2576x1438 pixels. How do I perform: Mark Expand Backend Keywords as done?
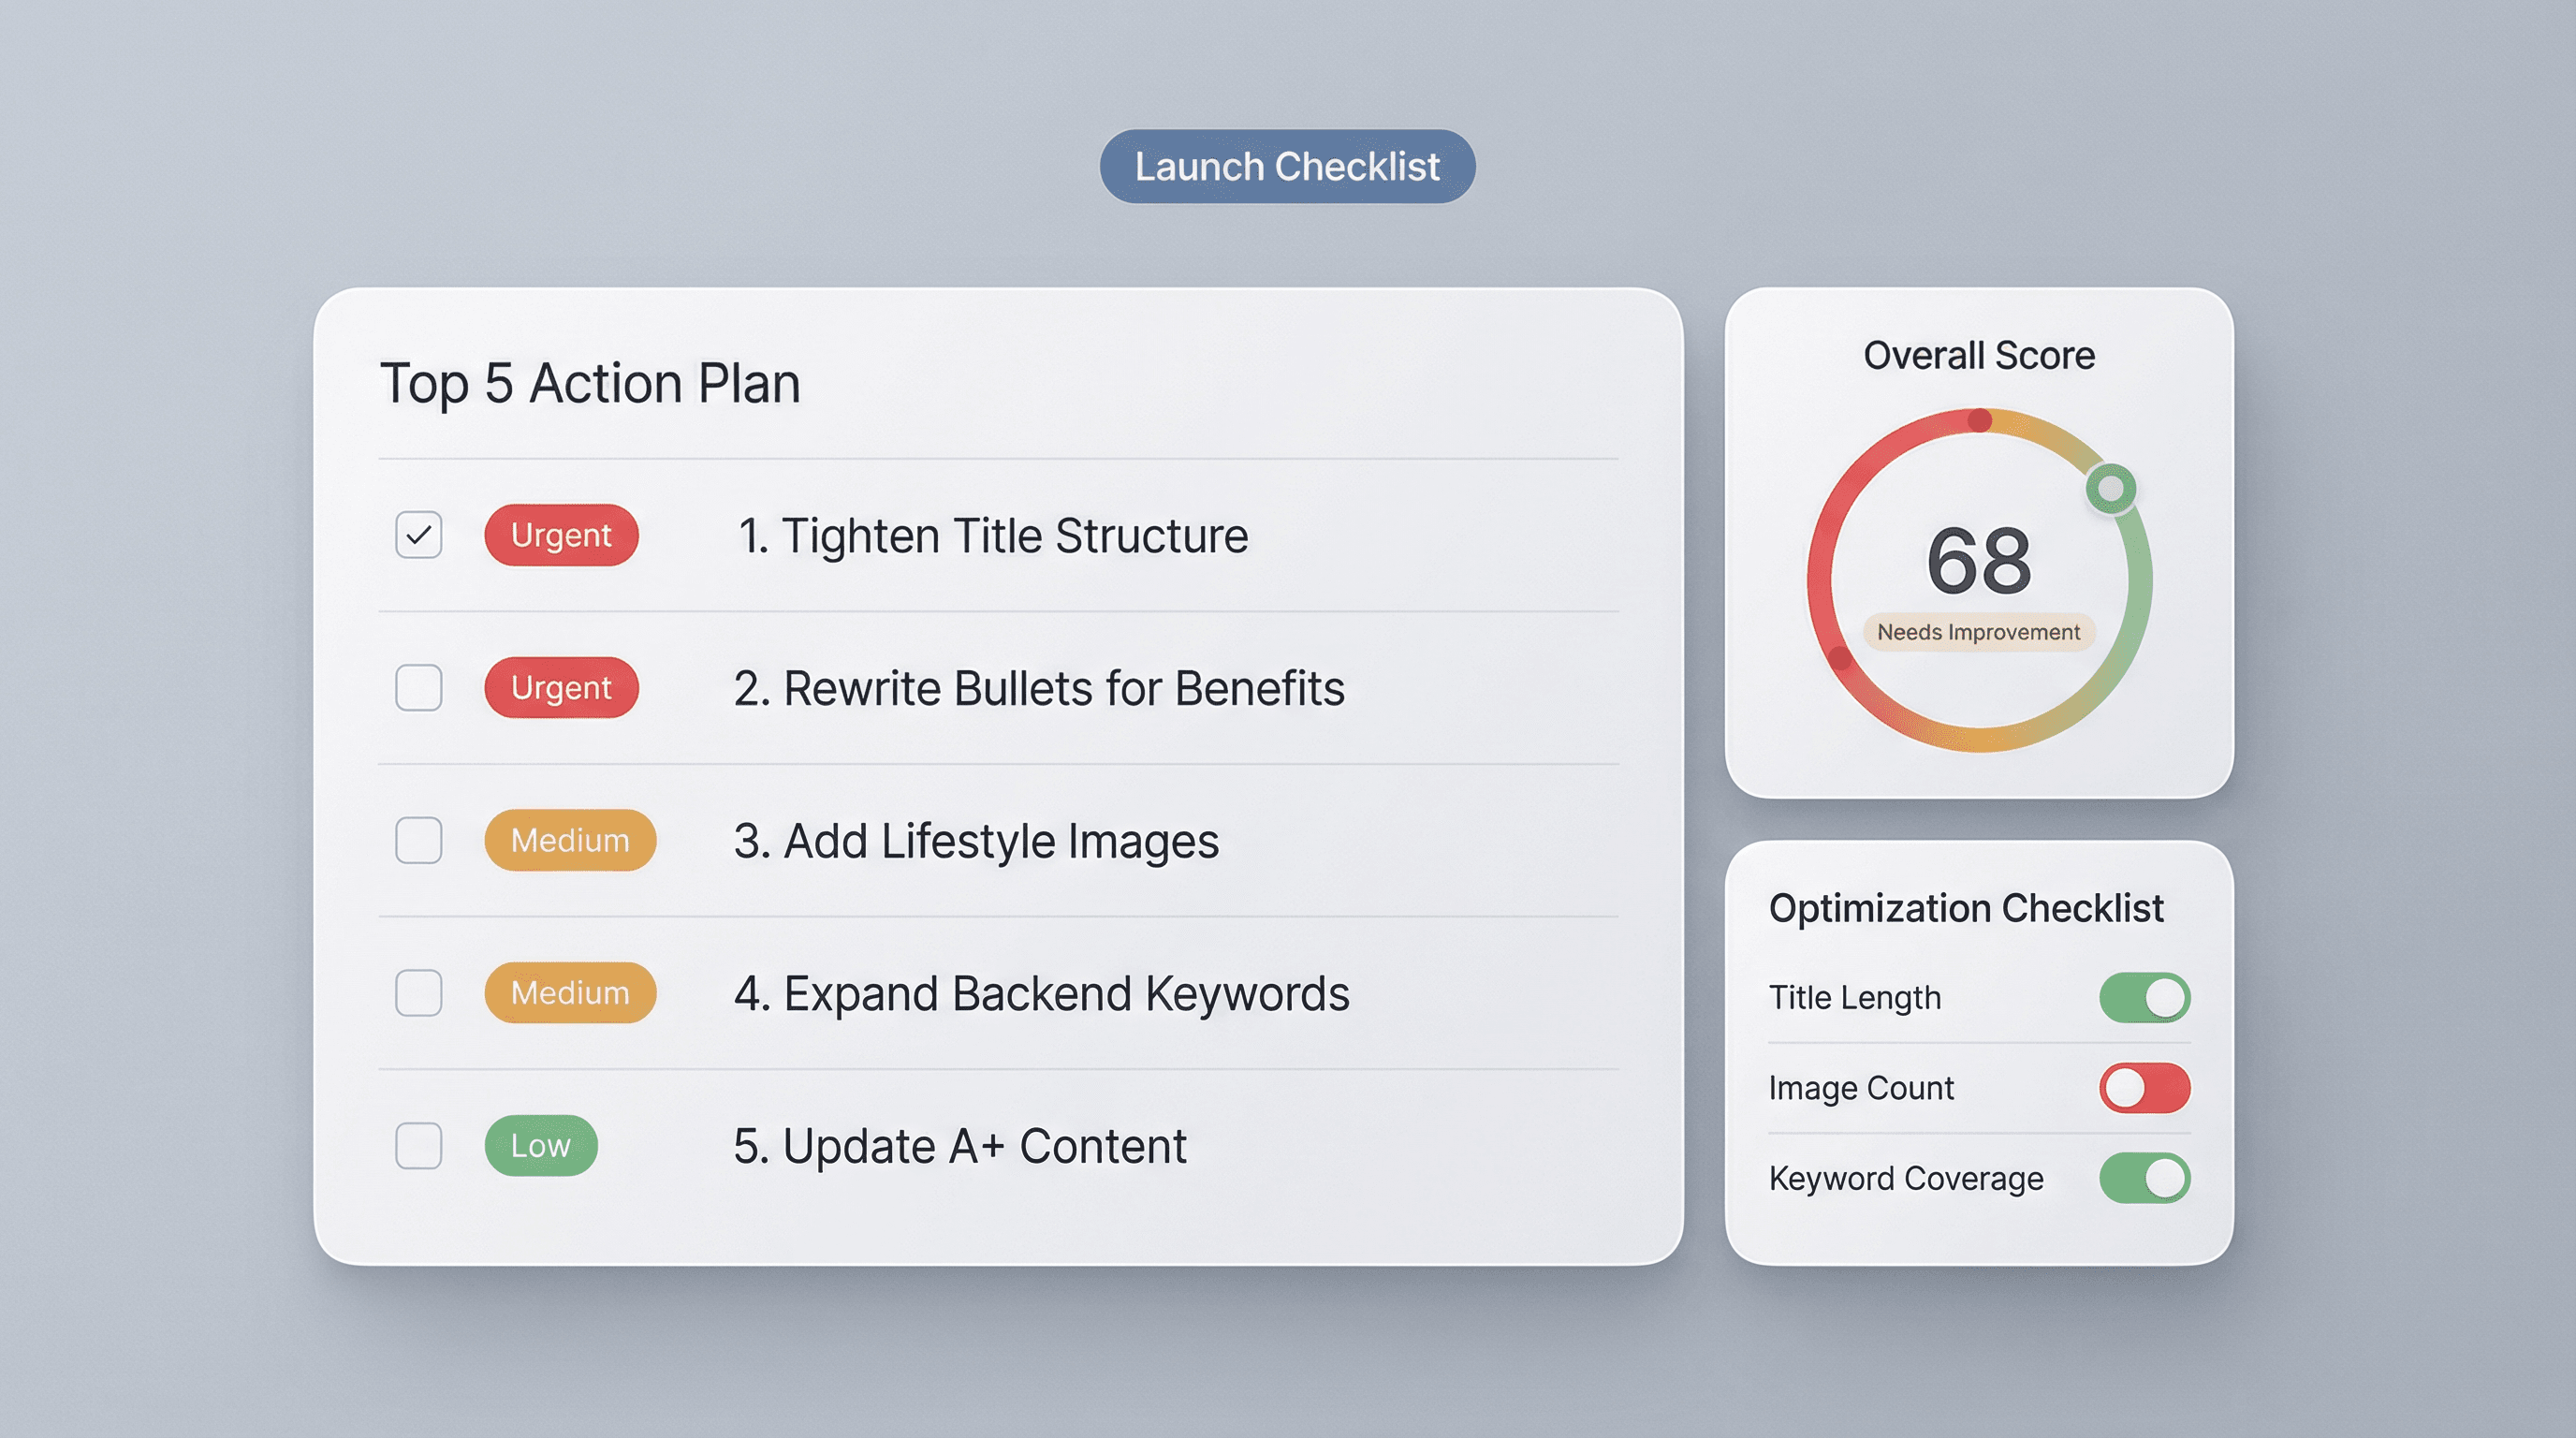pyautogui.click(x=418, y=993)
